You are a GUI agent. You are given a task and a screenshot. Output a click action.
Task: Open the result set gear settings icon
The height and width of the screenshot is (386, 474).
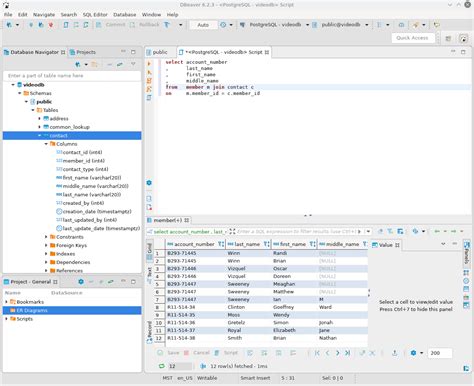tap(413, 353)
